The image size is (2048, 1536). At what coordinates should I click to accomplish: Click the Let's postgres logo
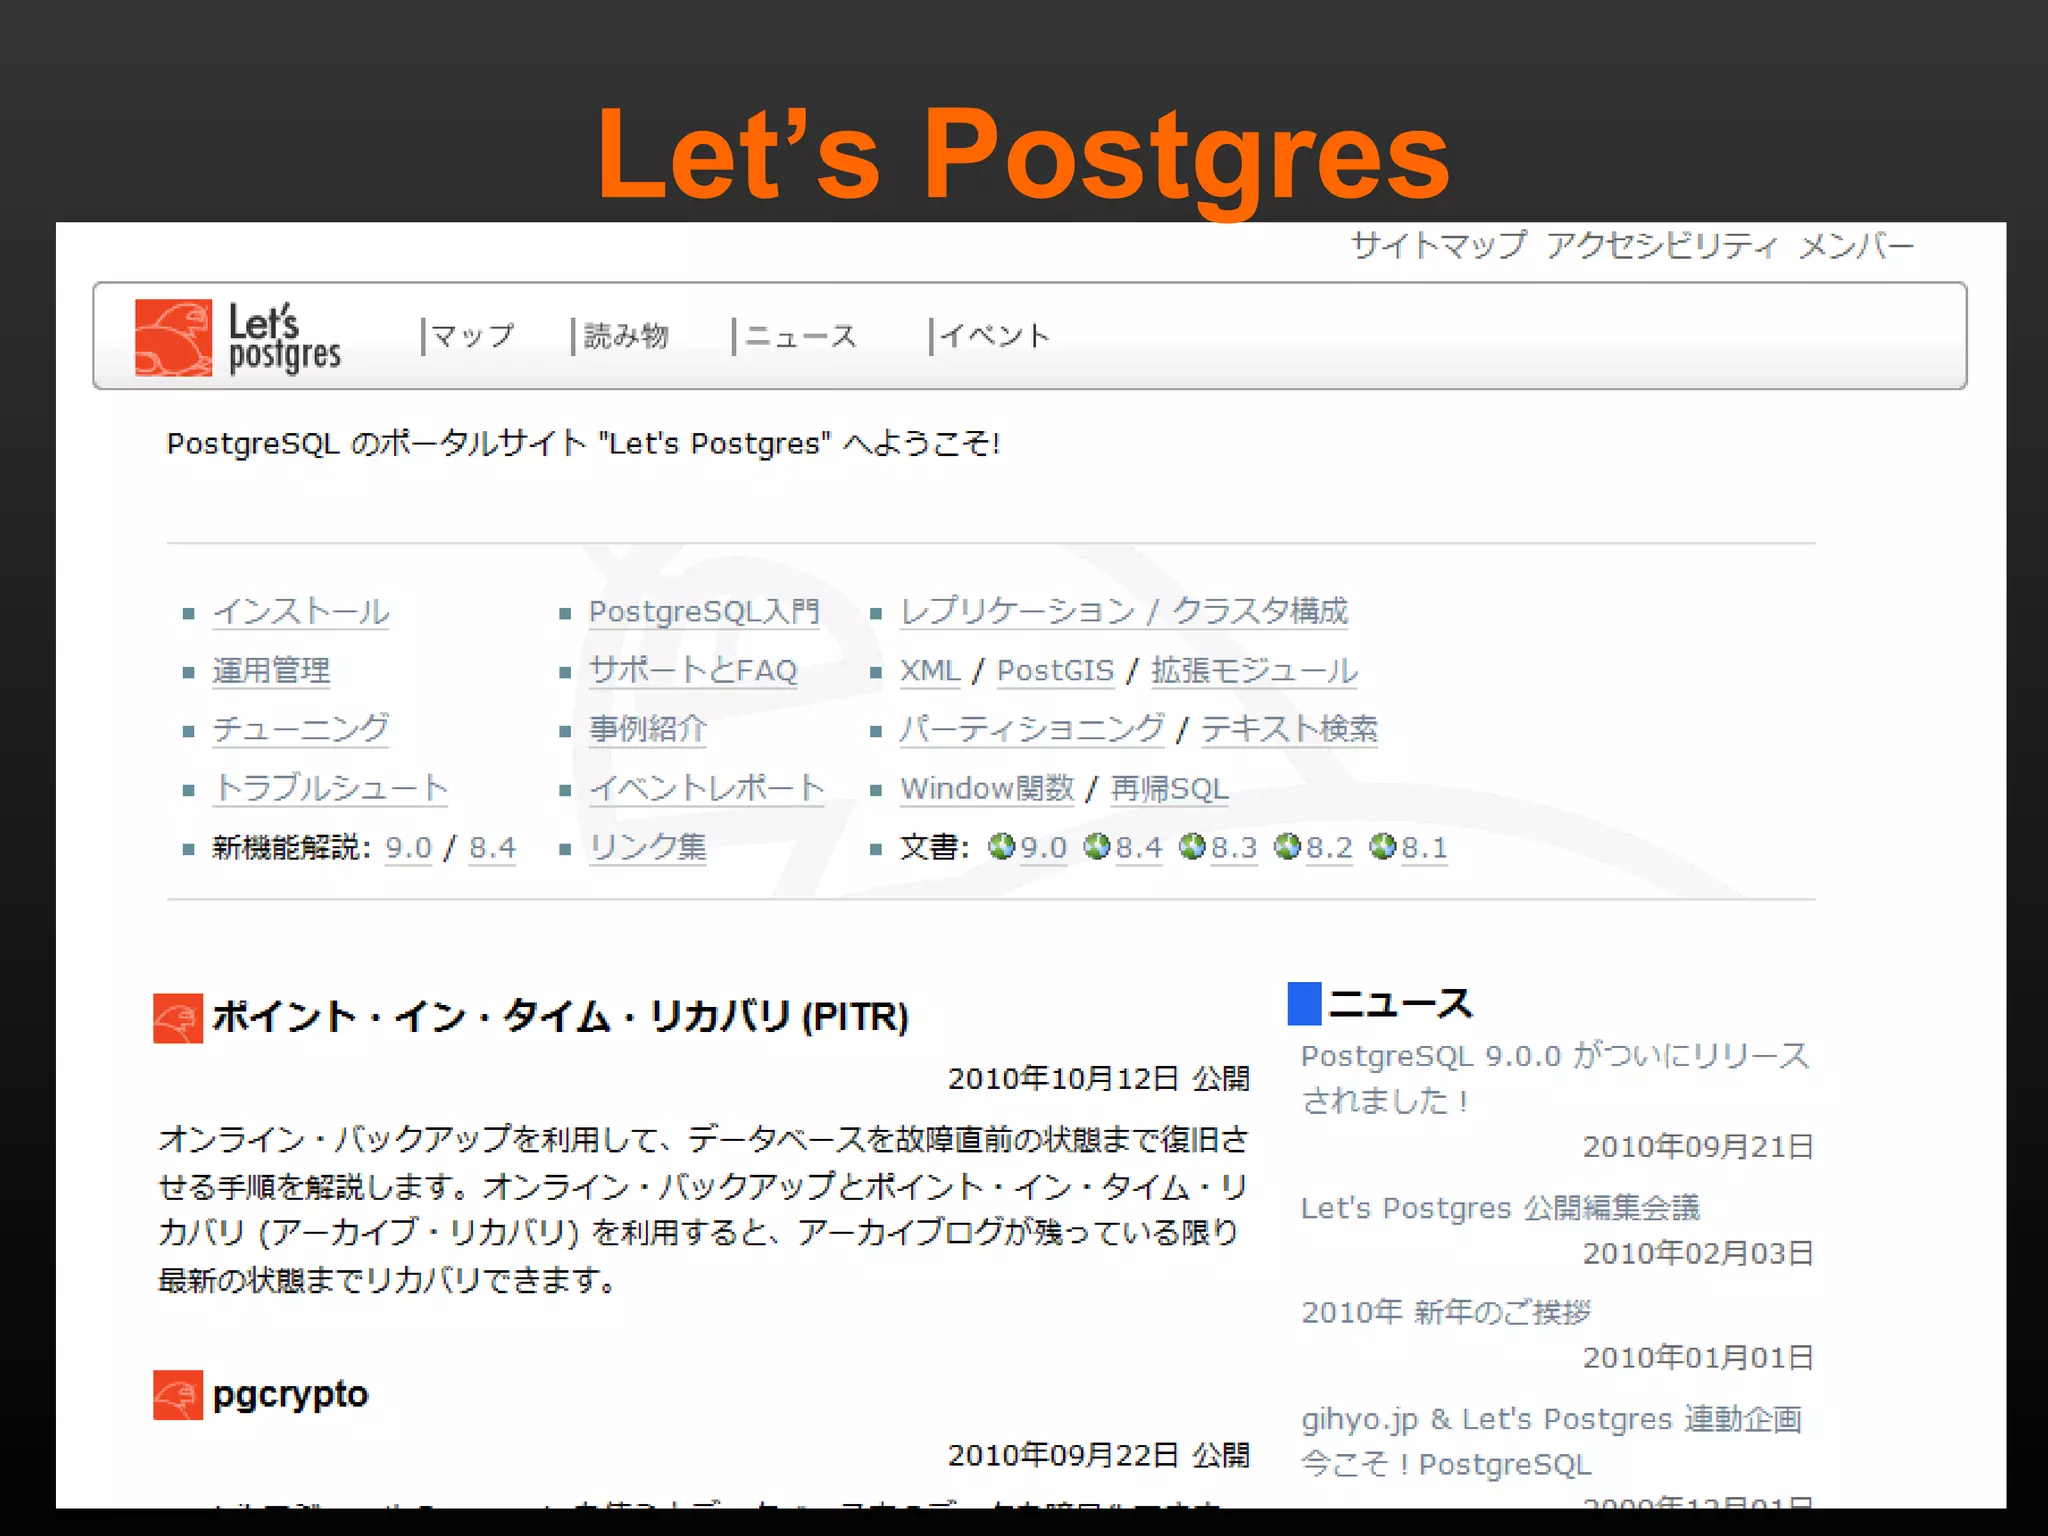tap(238, 338)
